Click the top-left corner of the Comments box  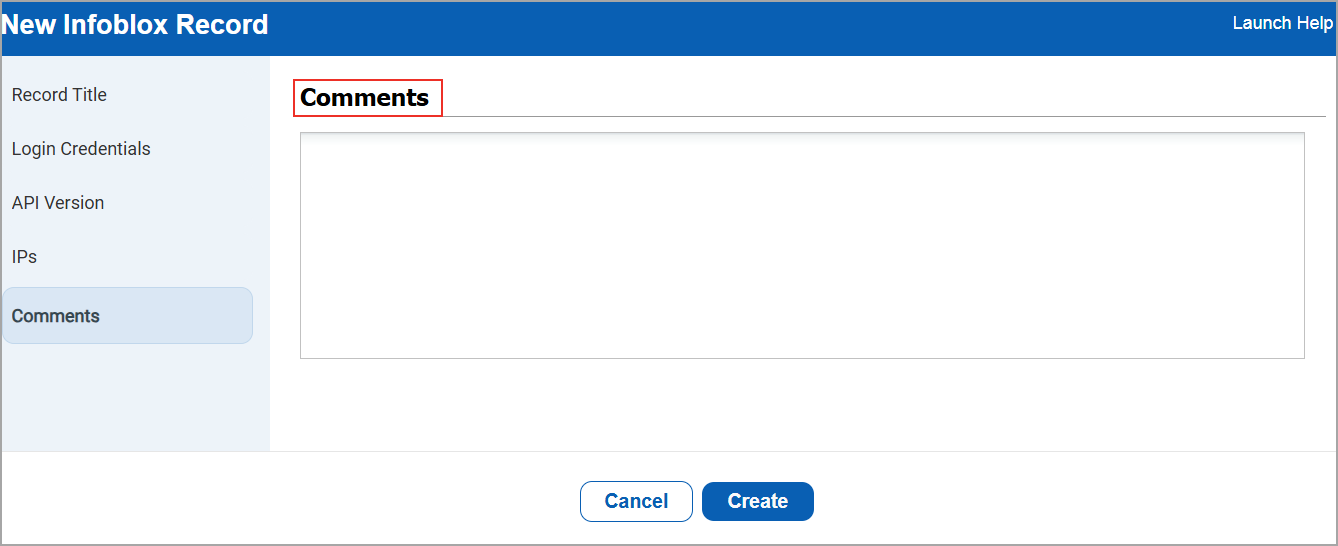pos(304,136)
